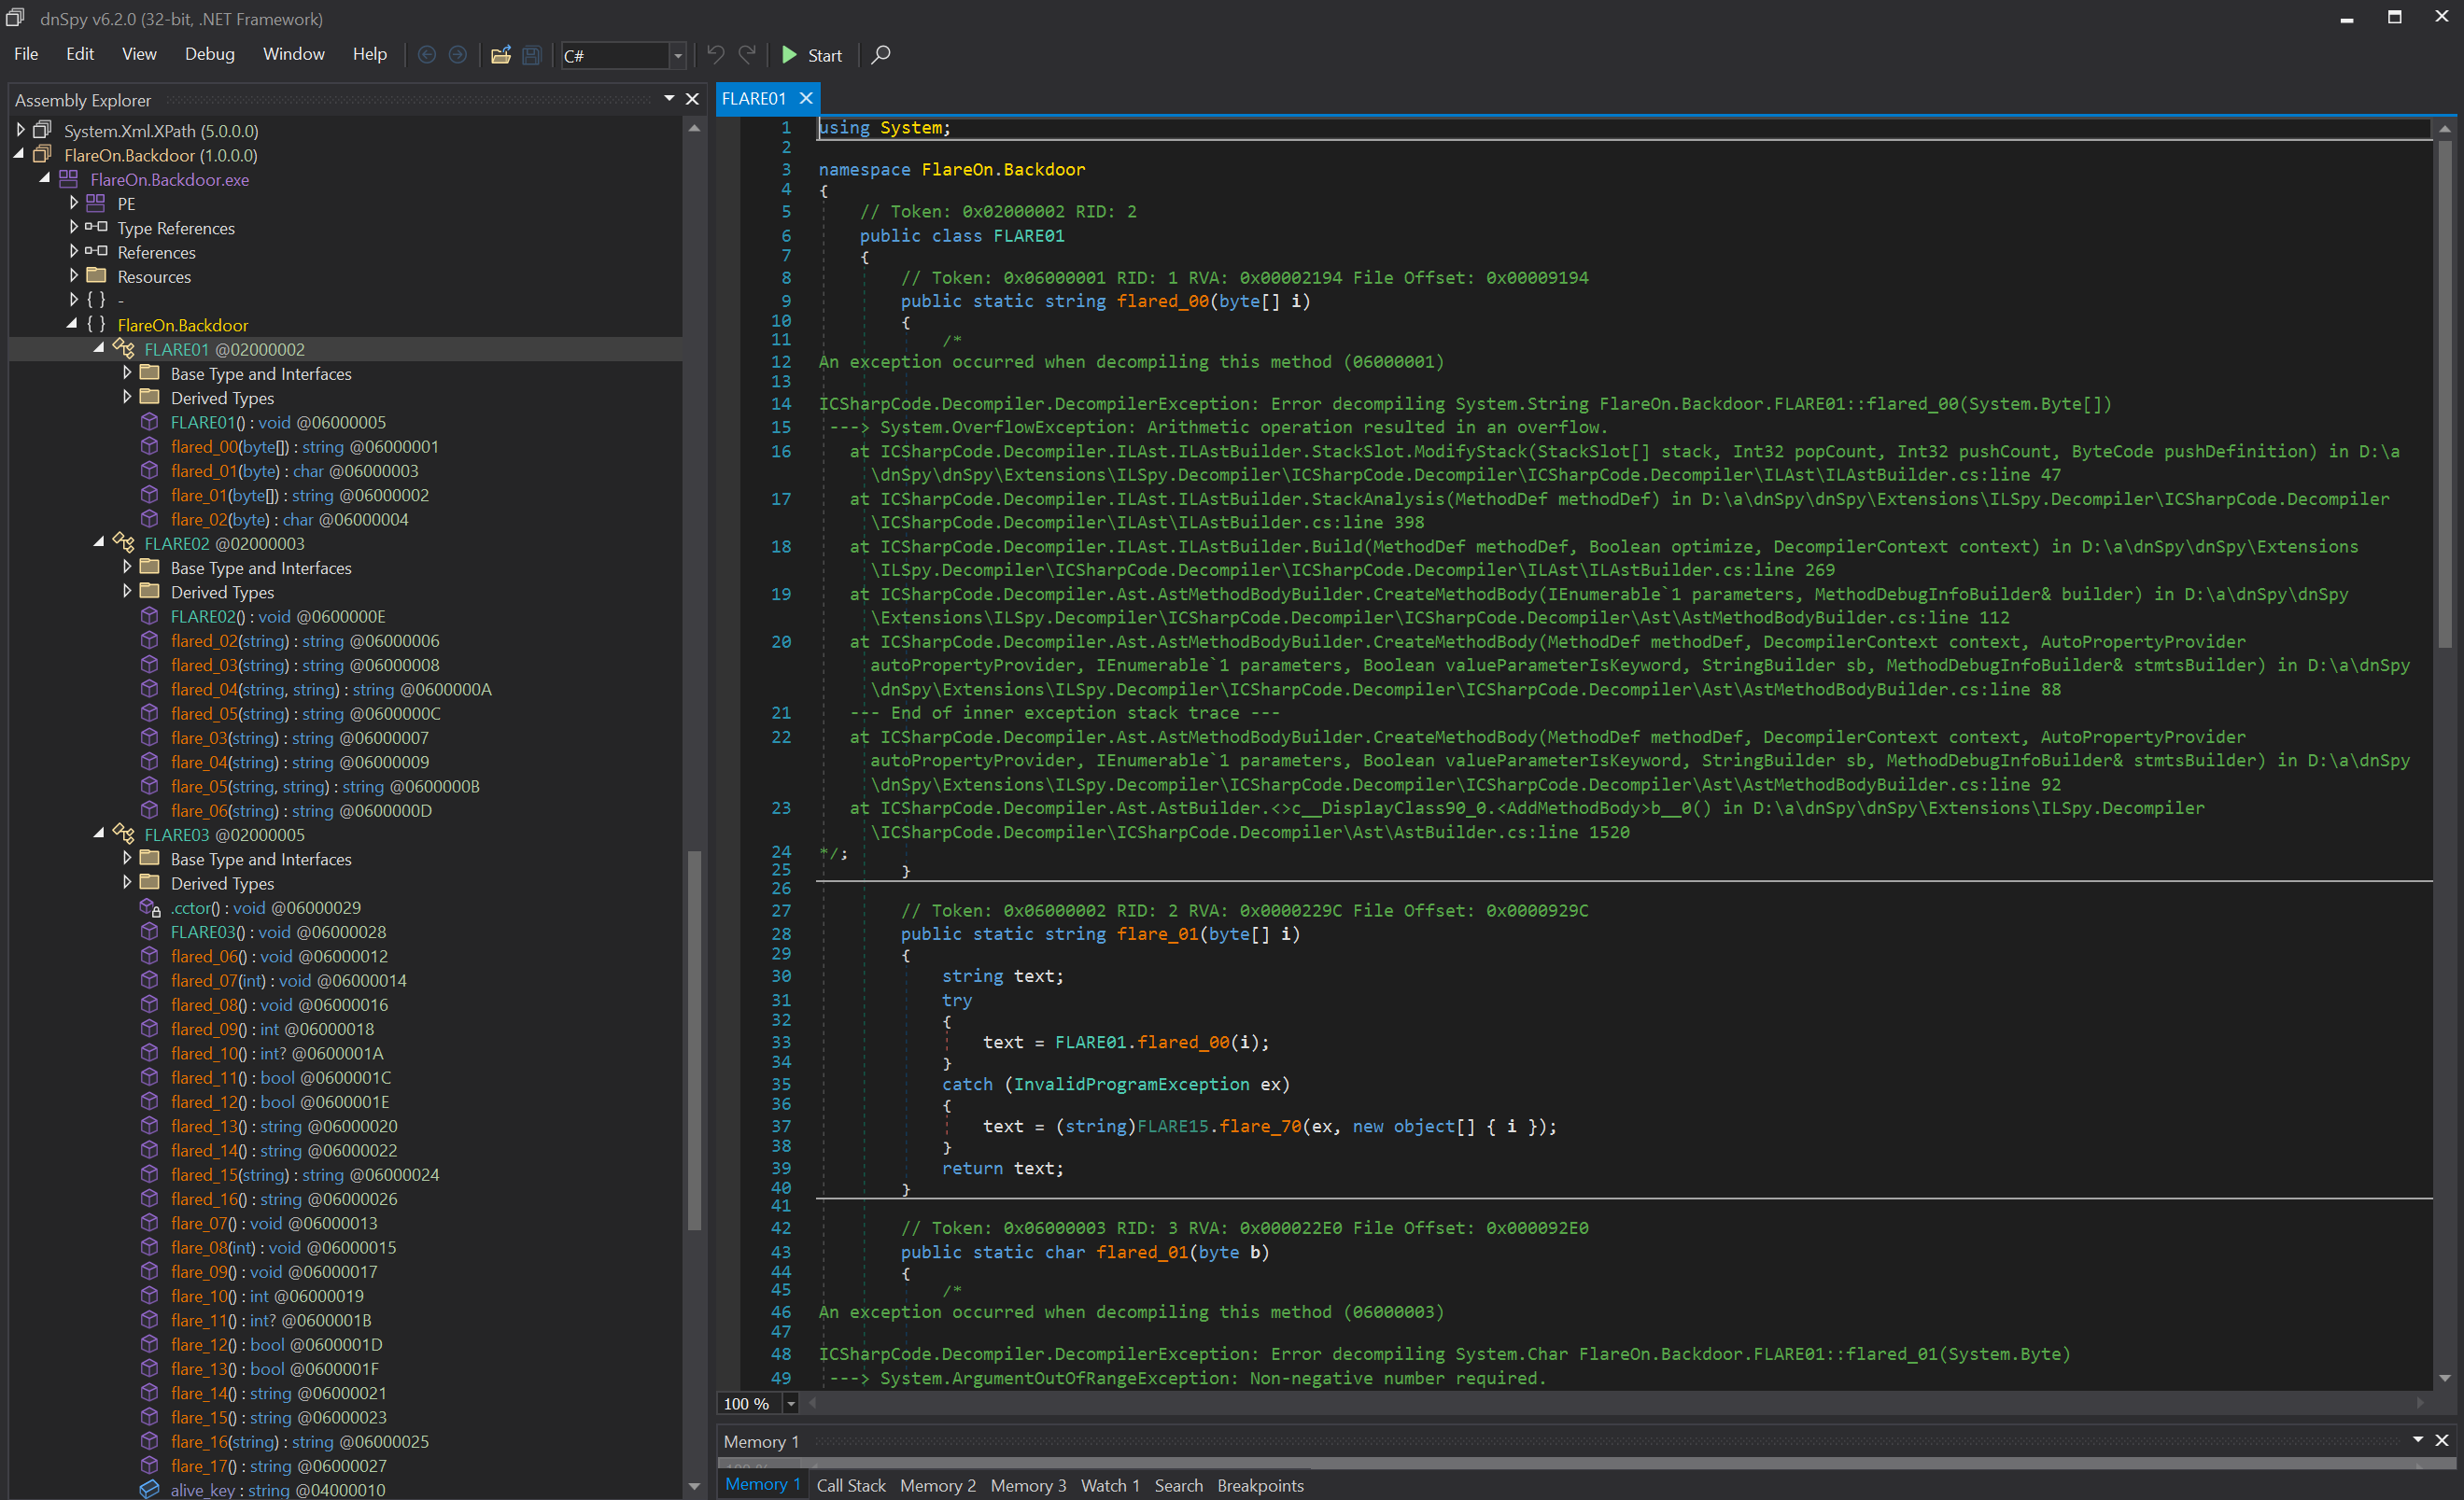The width and height of the screenshot is (2464, 1500).
Task: Open the C# language dropdown
Action: 677,56
